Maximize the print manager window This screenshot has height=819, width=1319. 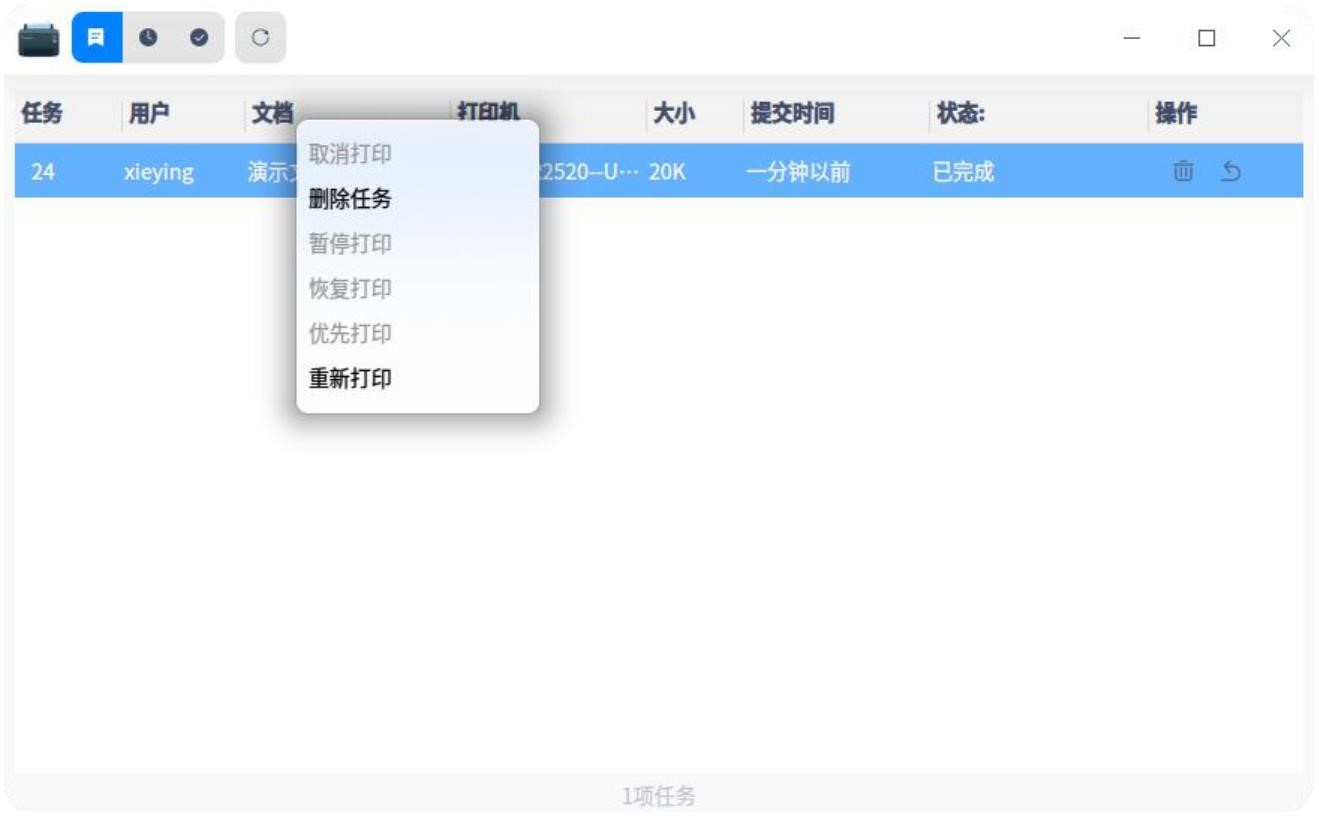(x=1207, y=38)
